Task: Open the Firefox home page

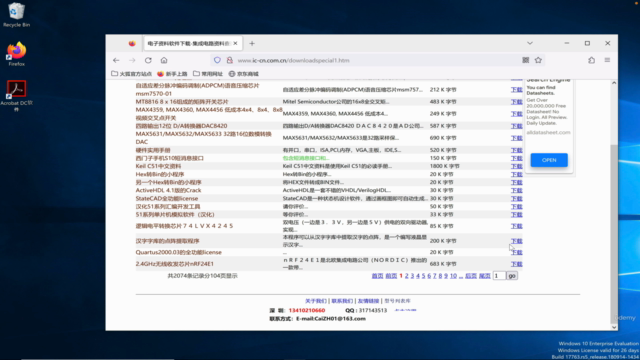Action: click(164, 60)
